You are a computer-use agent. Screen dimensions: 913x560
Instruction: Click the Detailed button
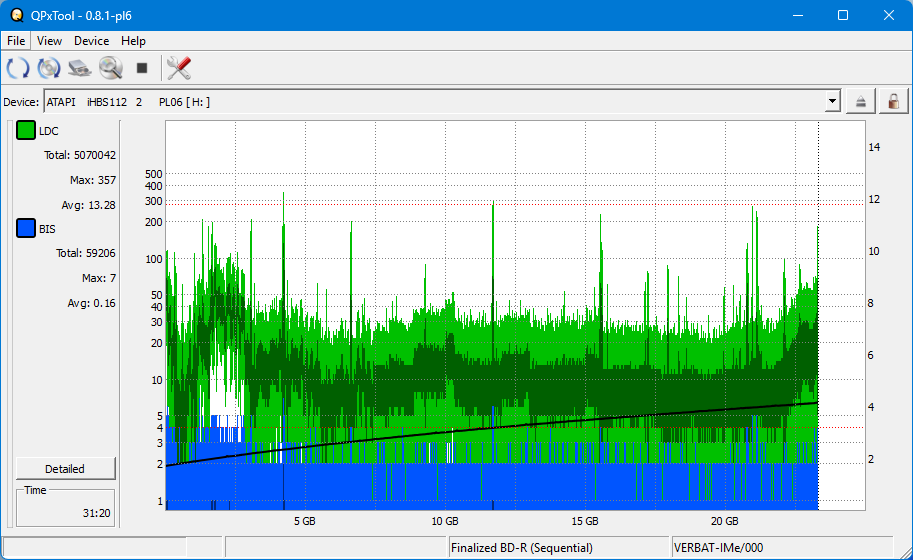pyautogui.click(x=65, y=469)
